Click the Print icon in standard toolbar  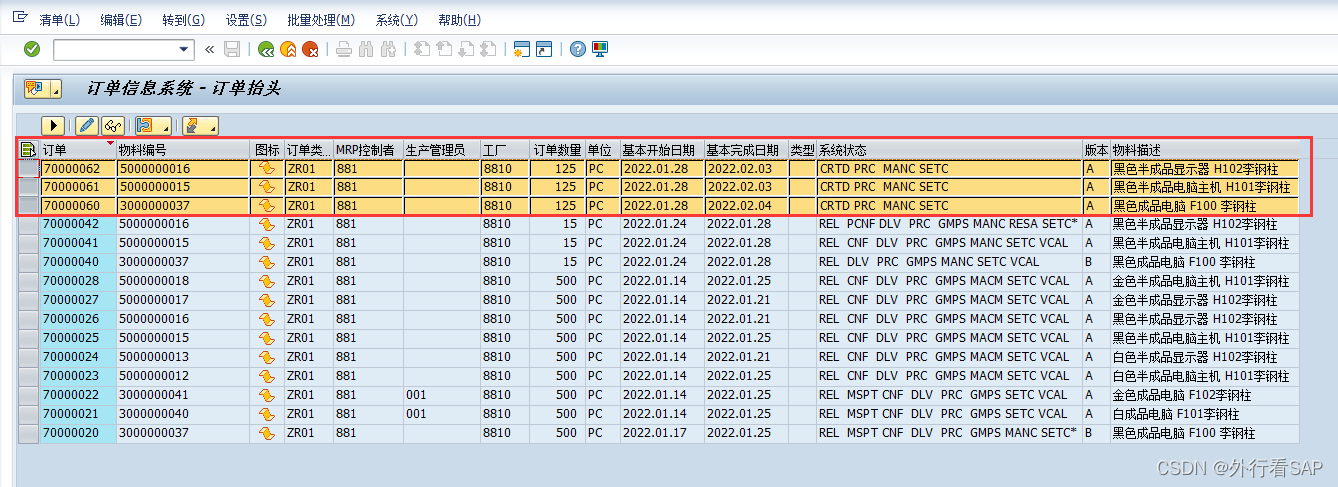pos(344,49)
